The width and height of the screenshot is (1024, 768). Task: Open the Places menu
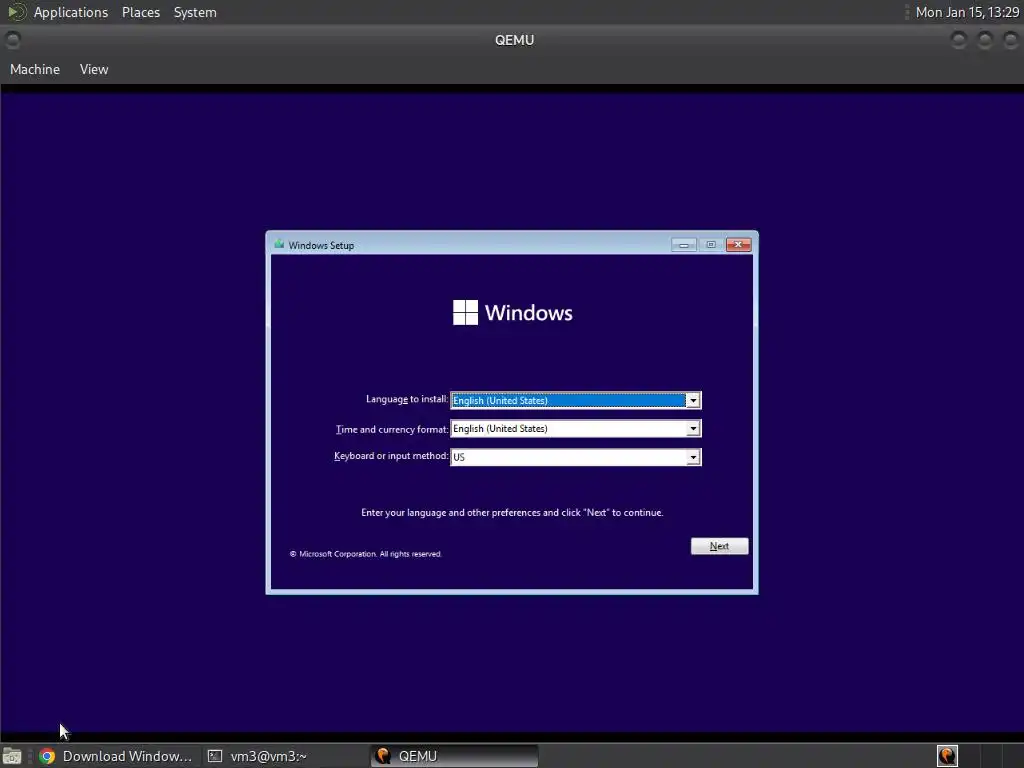click(x=140, y=12)
